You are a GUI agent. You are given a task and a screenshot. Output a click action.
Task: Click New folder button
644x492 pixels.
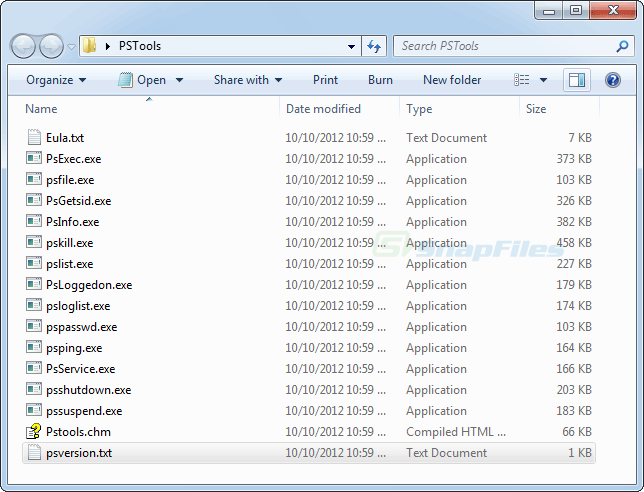tap(452, 80)
